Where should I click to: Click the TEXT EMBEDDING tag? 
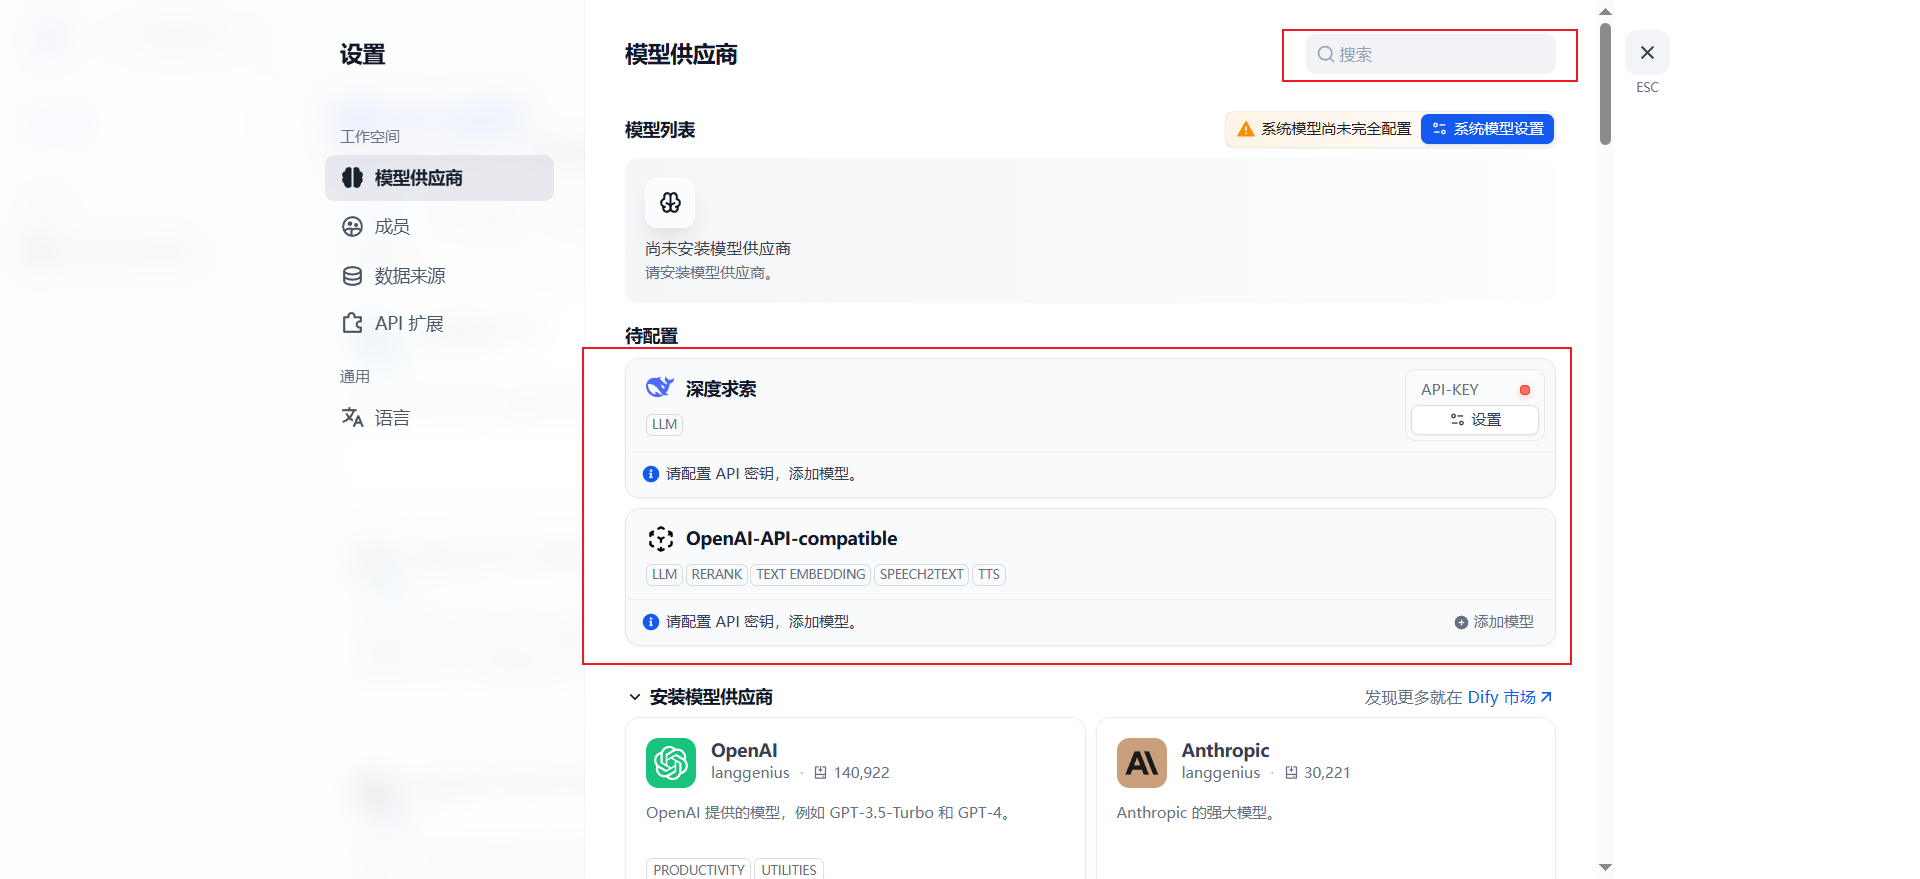coord(811,574)
